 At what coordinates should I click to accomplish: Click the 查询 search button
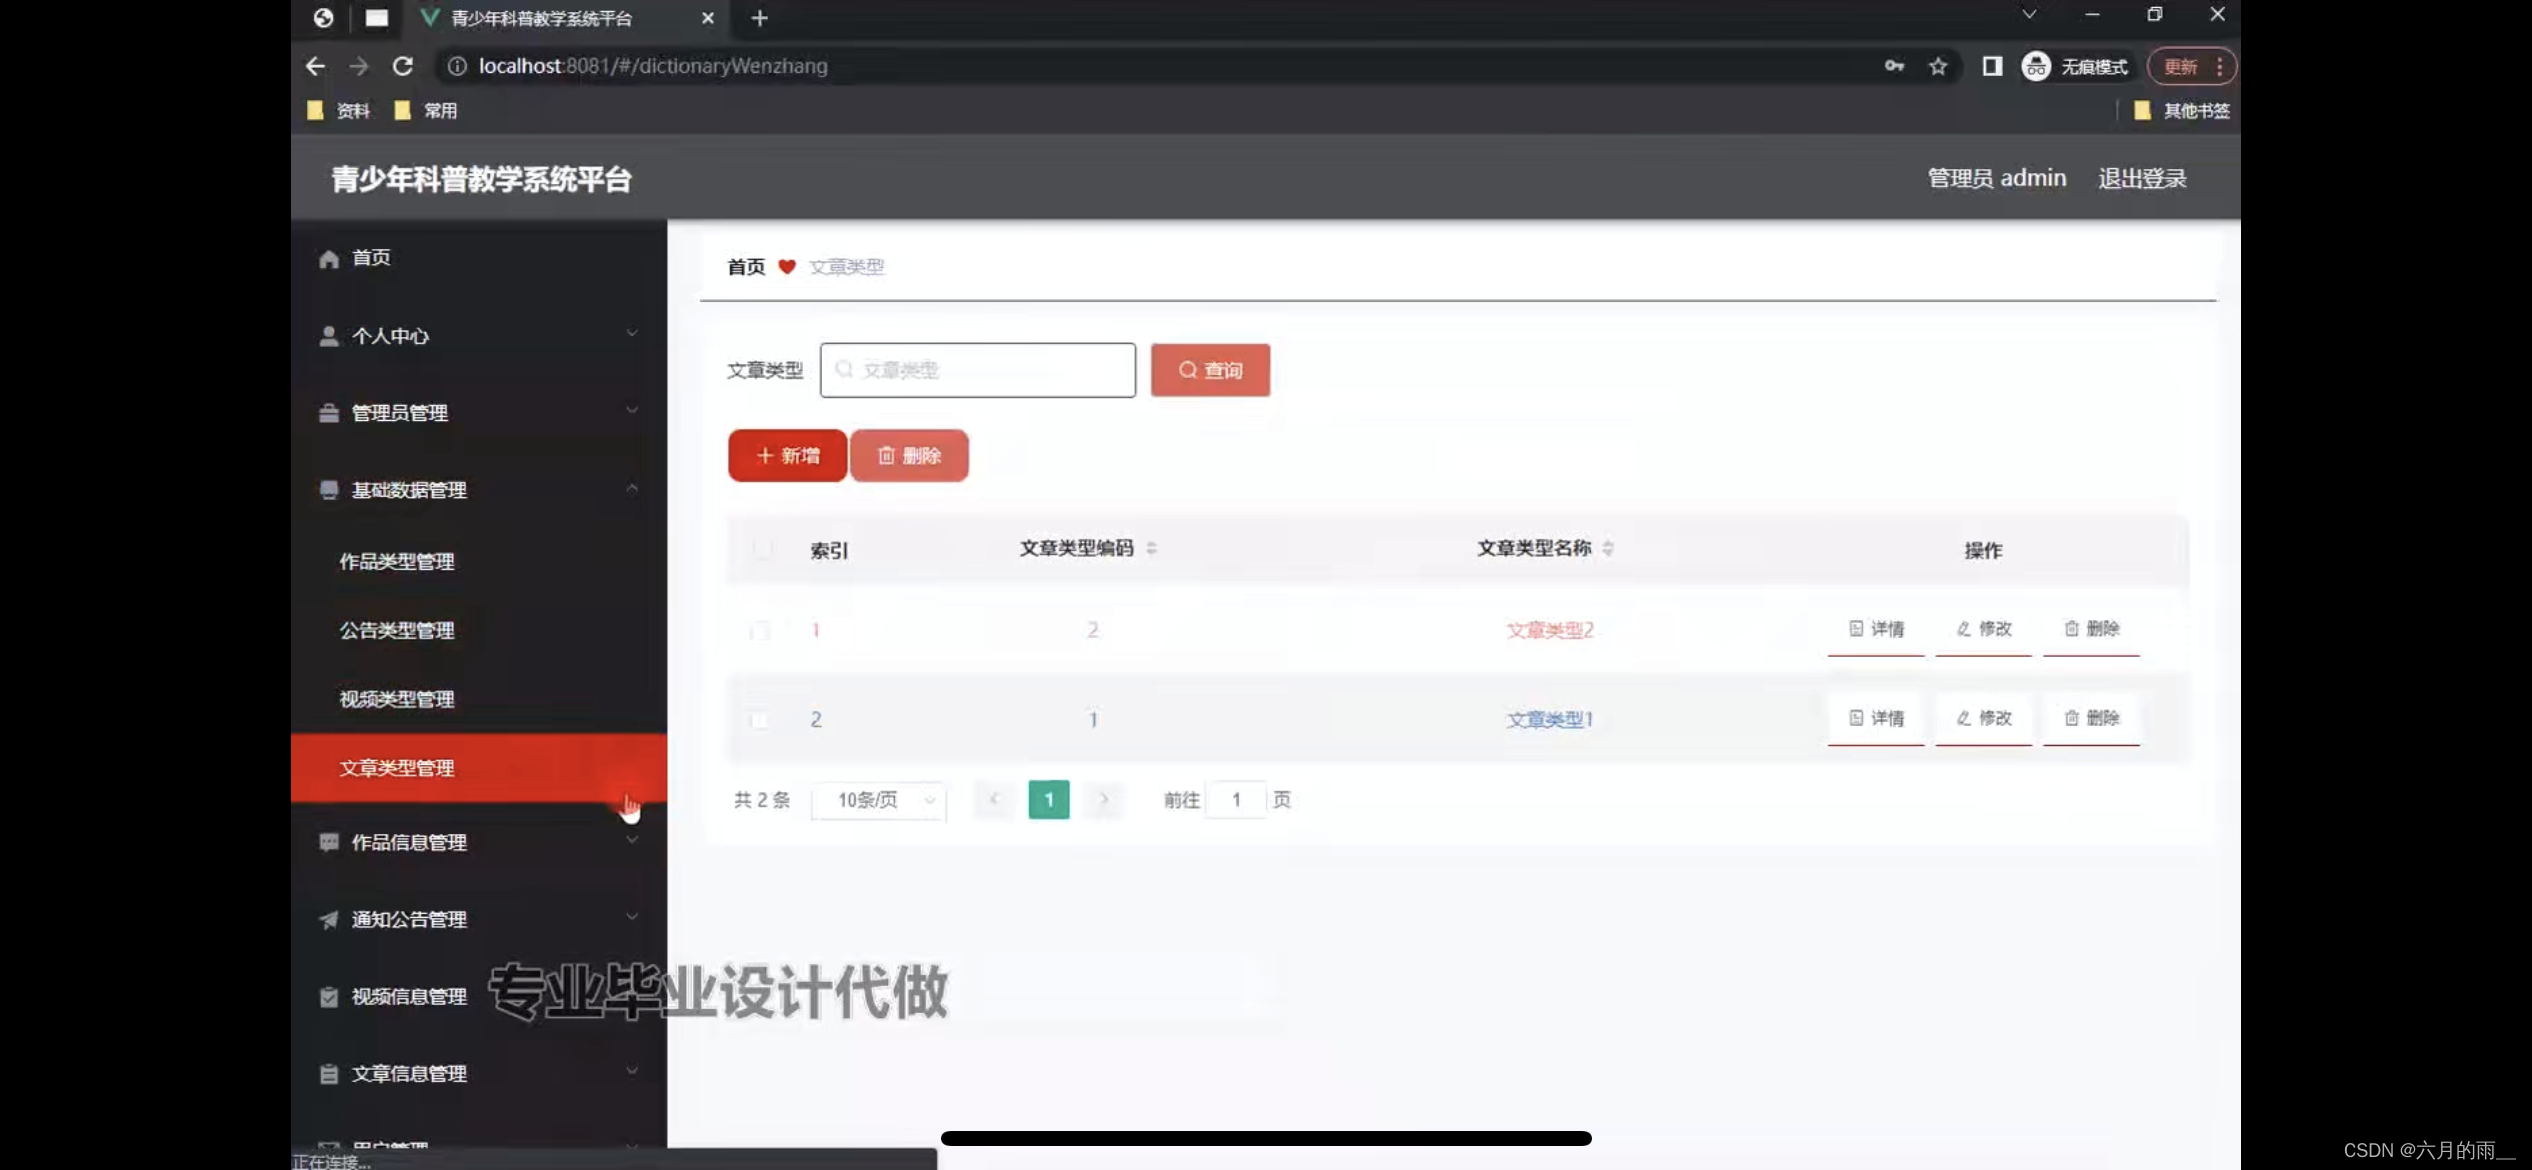click(1210, 370)
